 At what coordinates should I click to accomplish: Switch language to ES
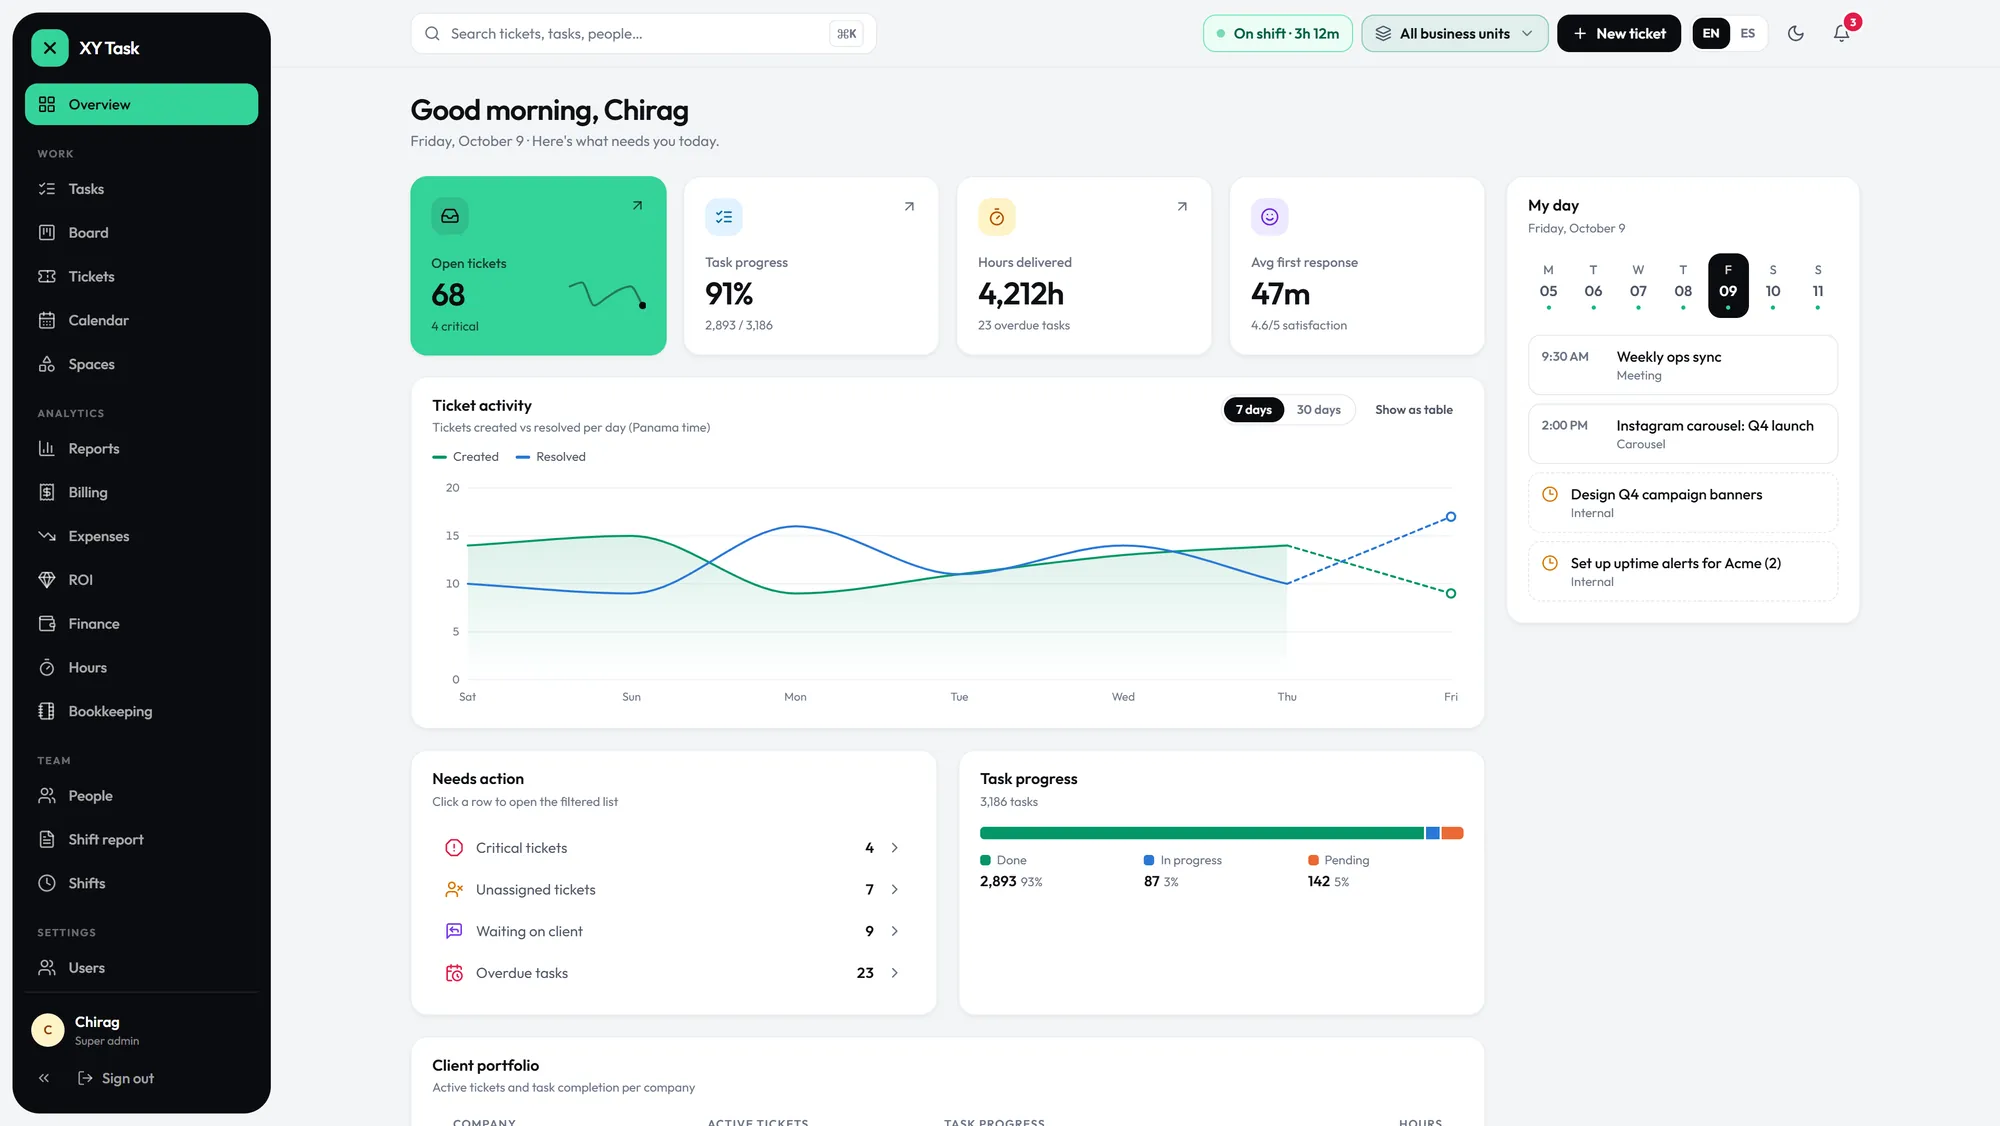1747,33
